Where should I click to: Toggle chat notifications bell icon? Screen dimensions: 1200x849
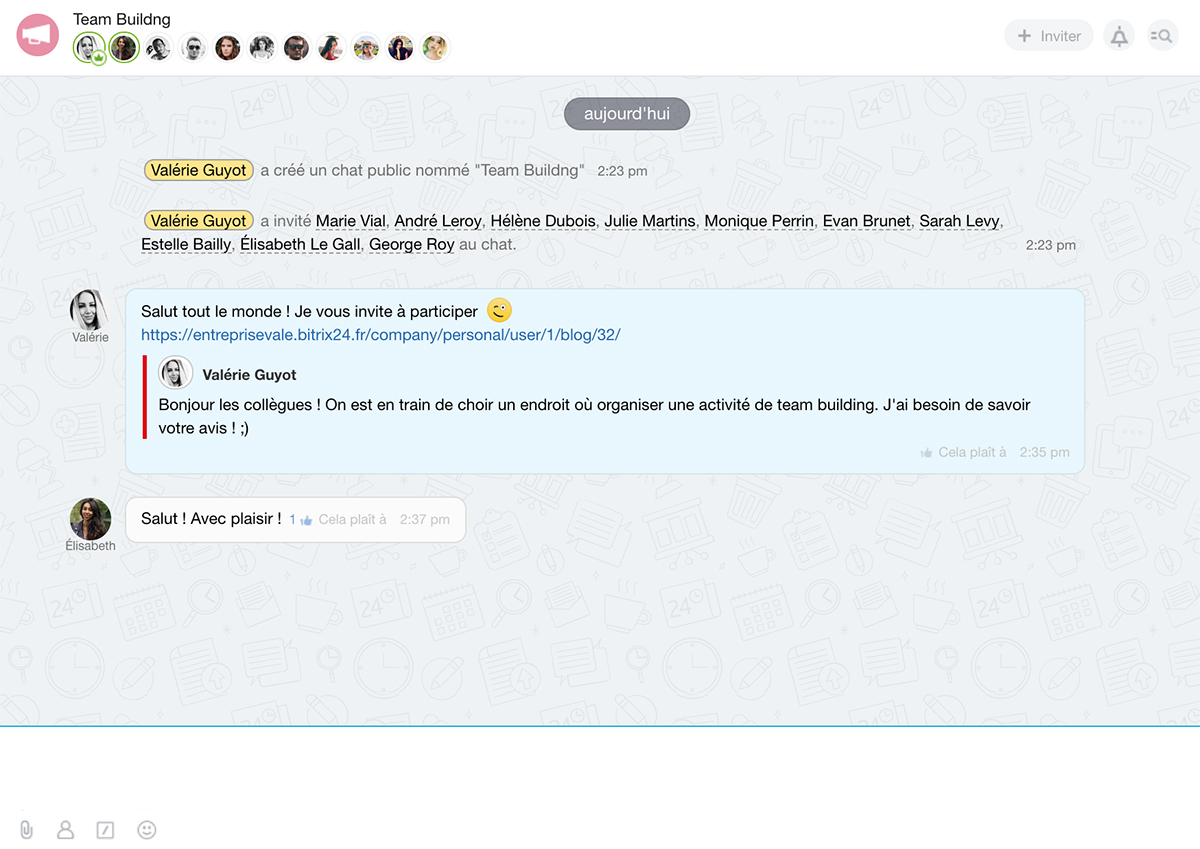[1119, 36]
